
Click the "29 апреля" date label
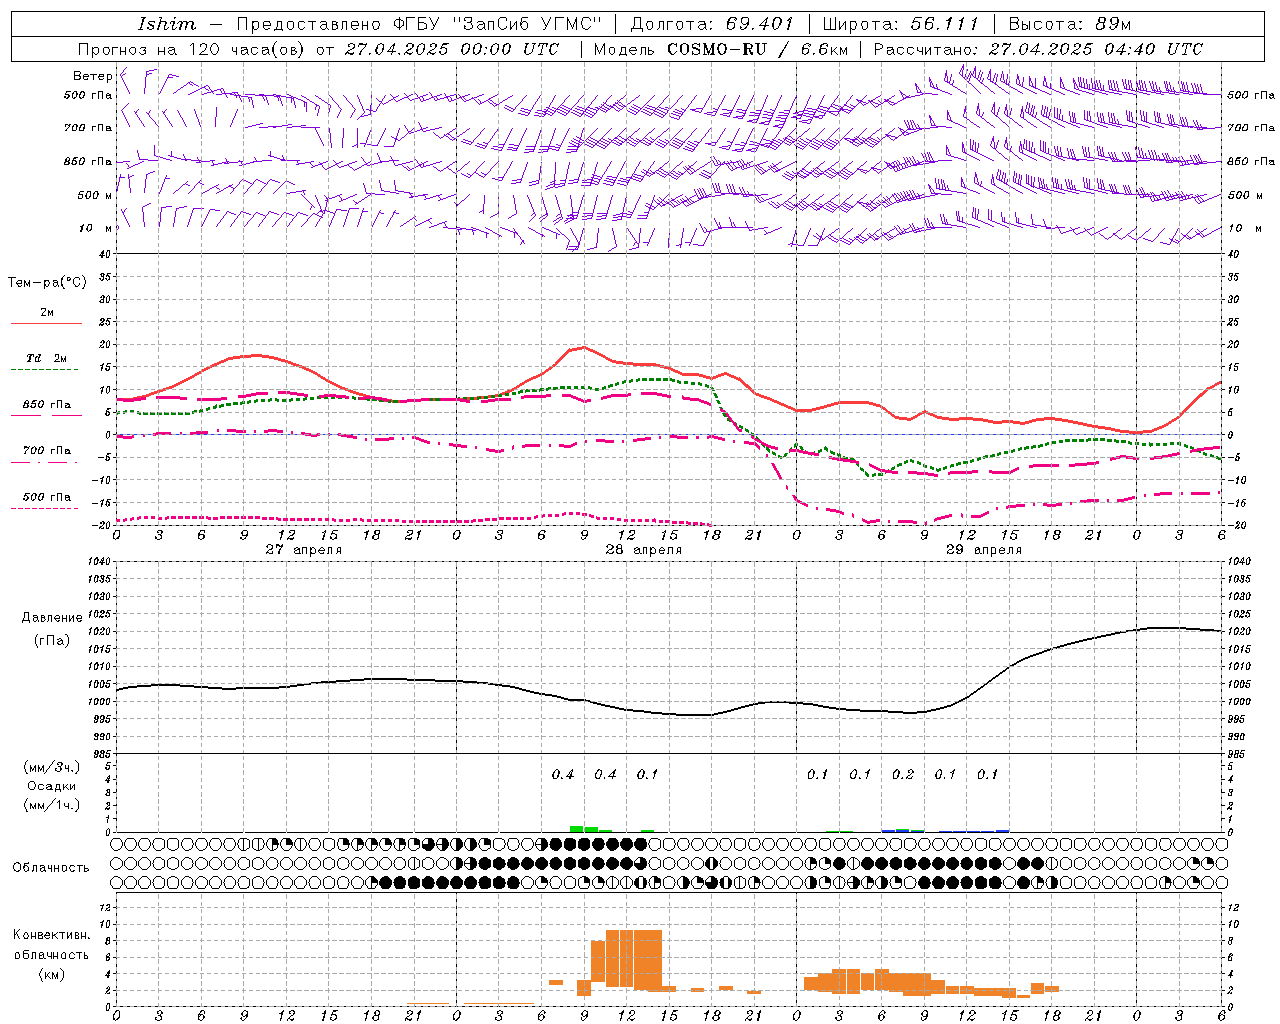pyautogui.click(x=984, y=550)
